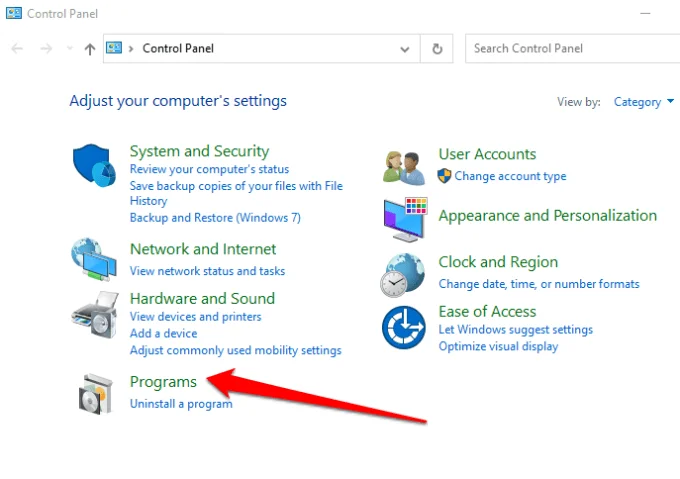Open View network status and tasks
The image size is (680, 479).
click(207, 271)
